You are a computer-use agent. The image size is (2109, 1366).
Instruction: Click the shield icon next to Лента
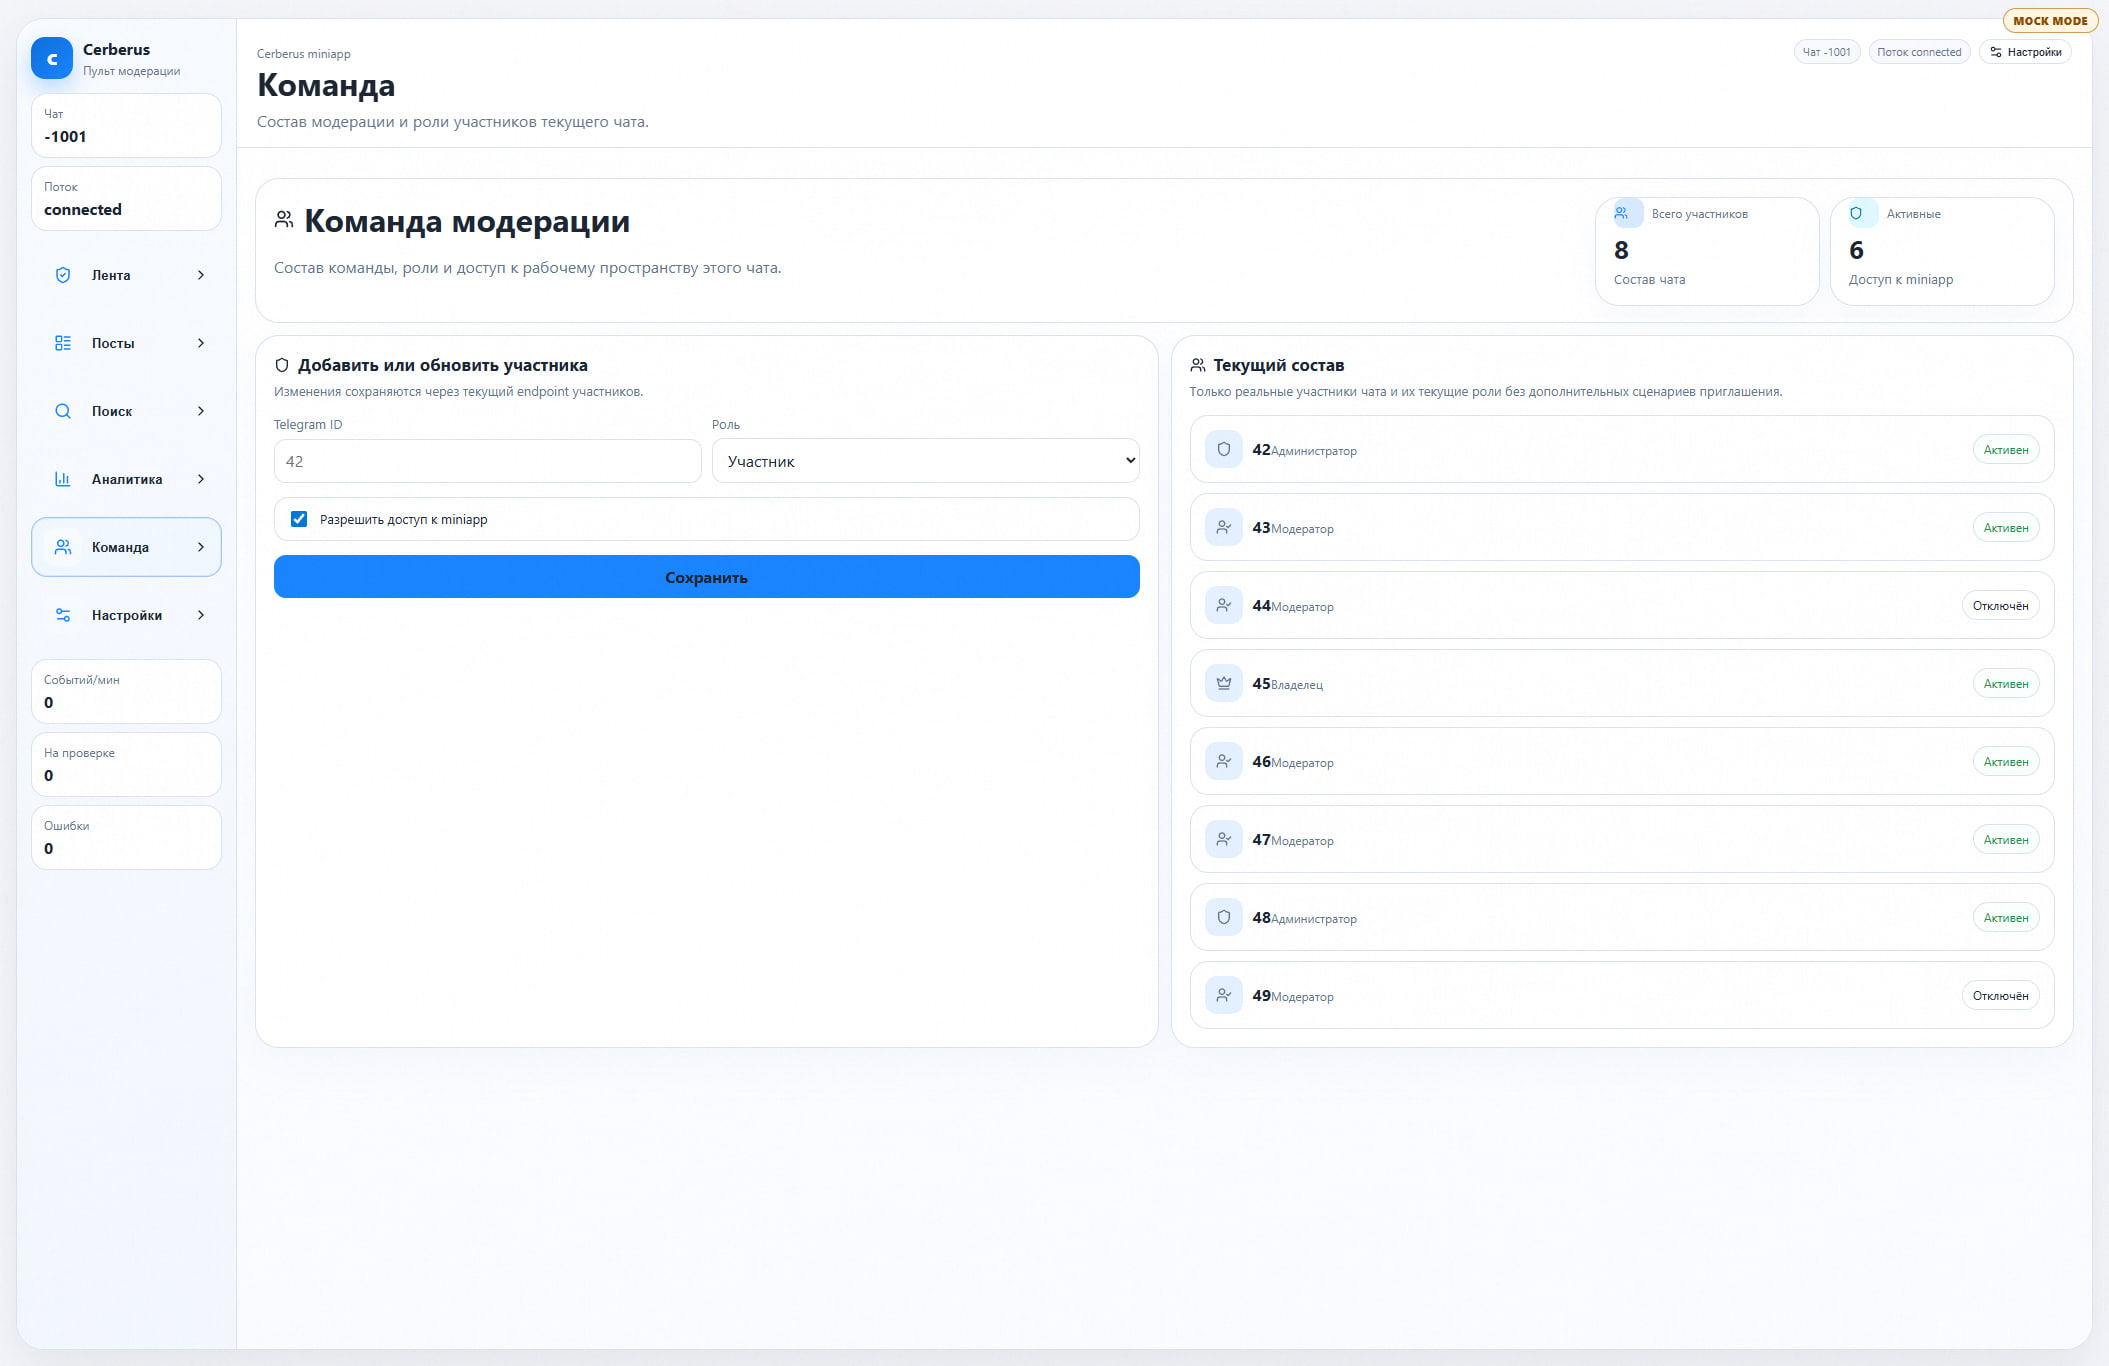click(x=63, y=275)
